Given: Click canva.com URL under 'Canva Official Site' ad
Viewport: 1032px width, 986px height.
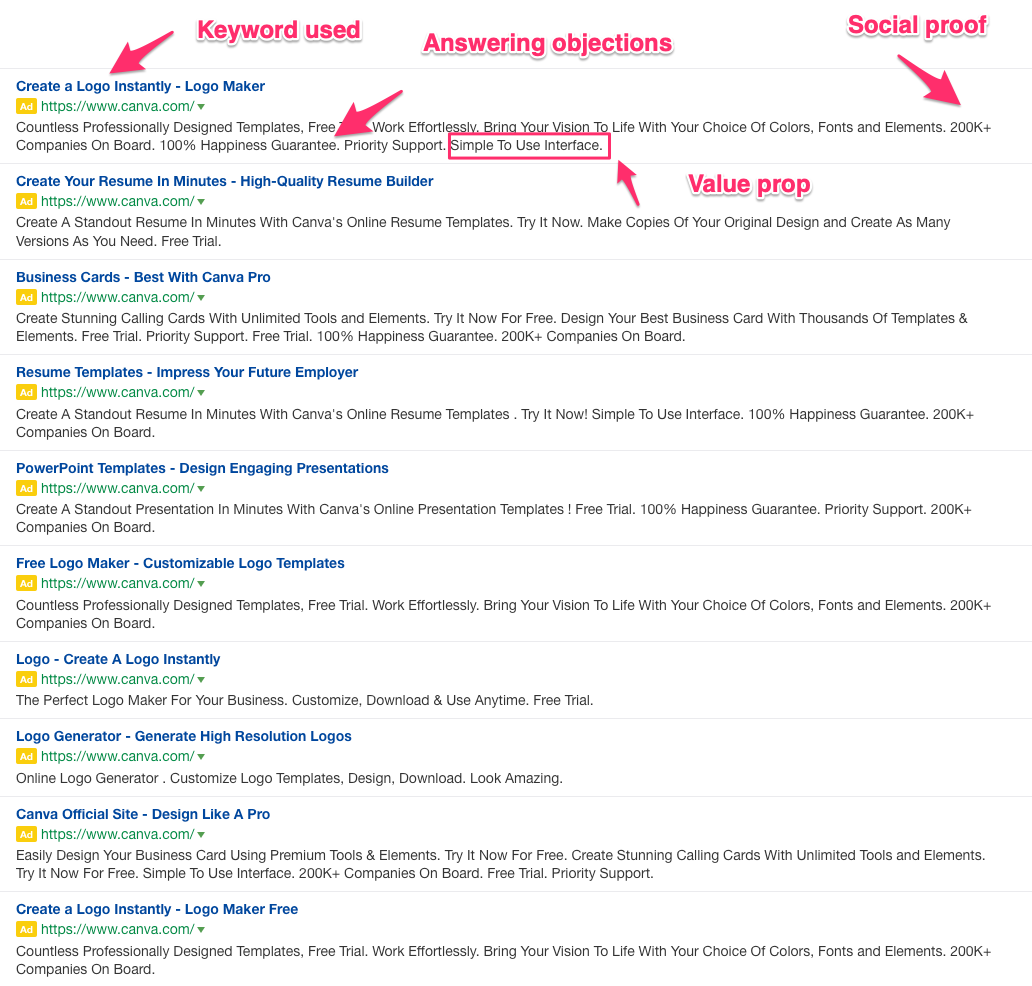Looking at the screenshot, I should (118, 834).
